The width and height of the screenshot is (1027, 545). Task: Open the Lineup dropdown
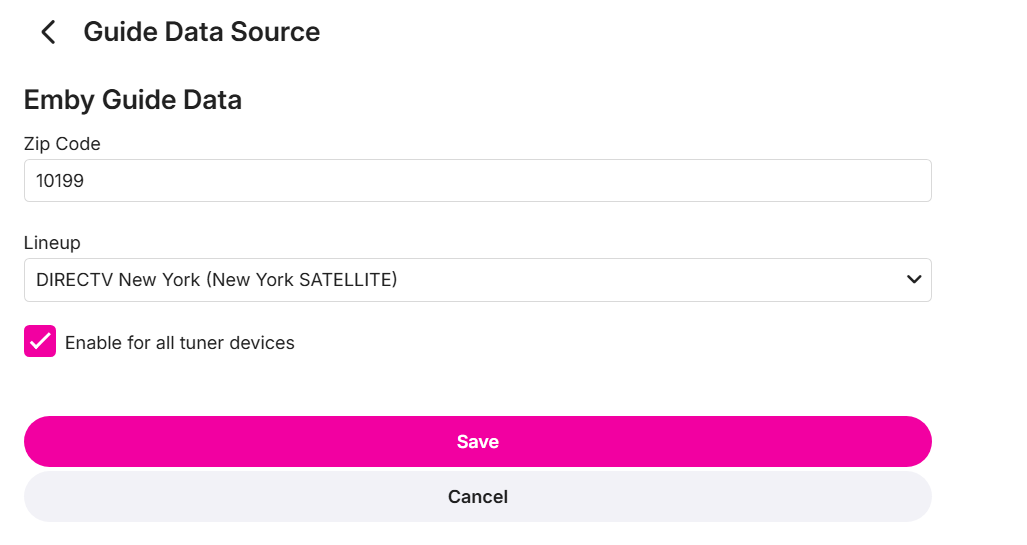(477, 280)
